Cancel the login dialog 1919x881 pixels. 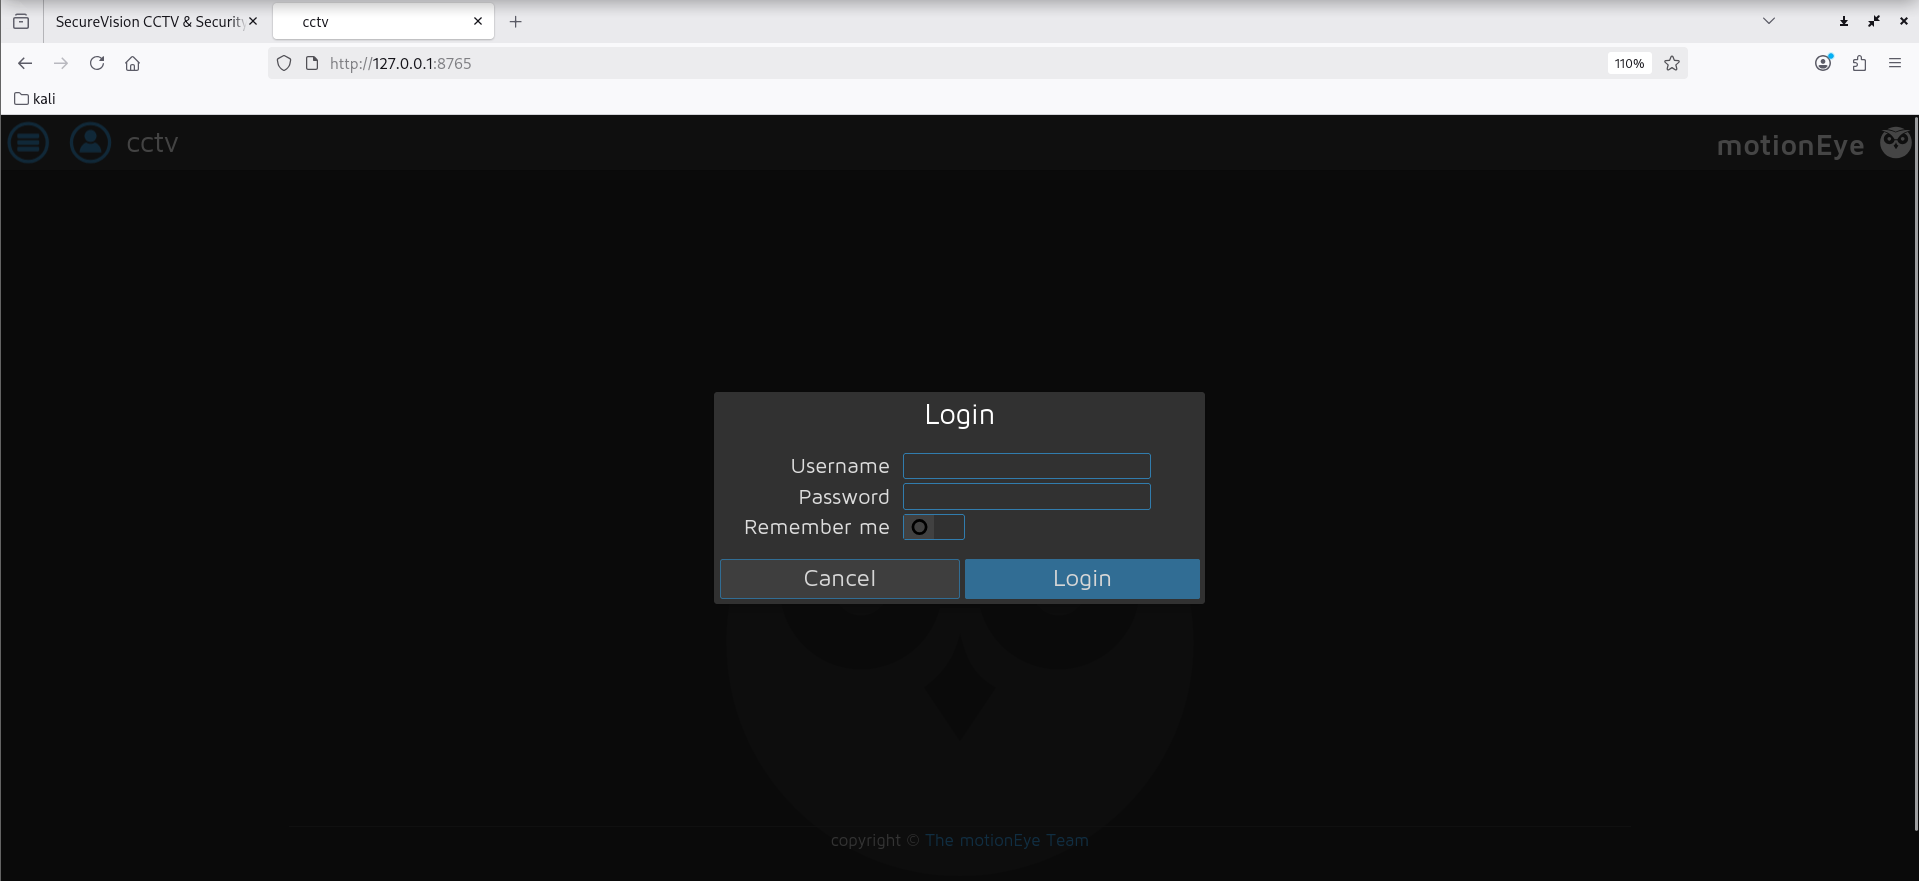point(839,578)
